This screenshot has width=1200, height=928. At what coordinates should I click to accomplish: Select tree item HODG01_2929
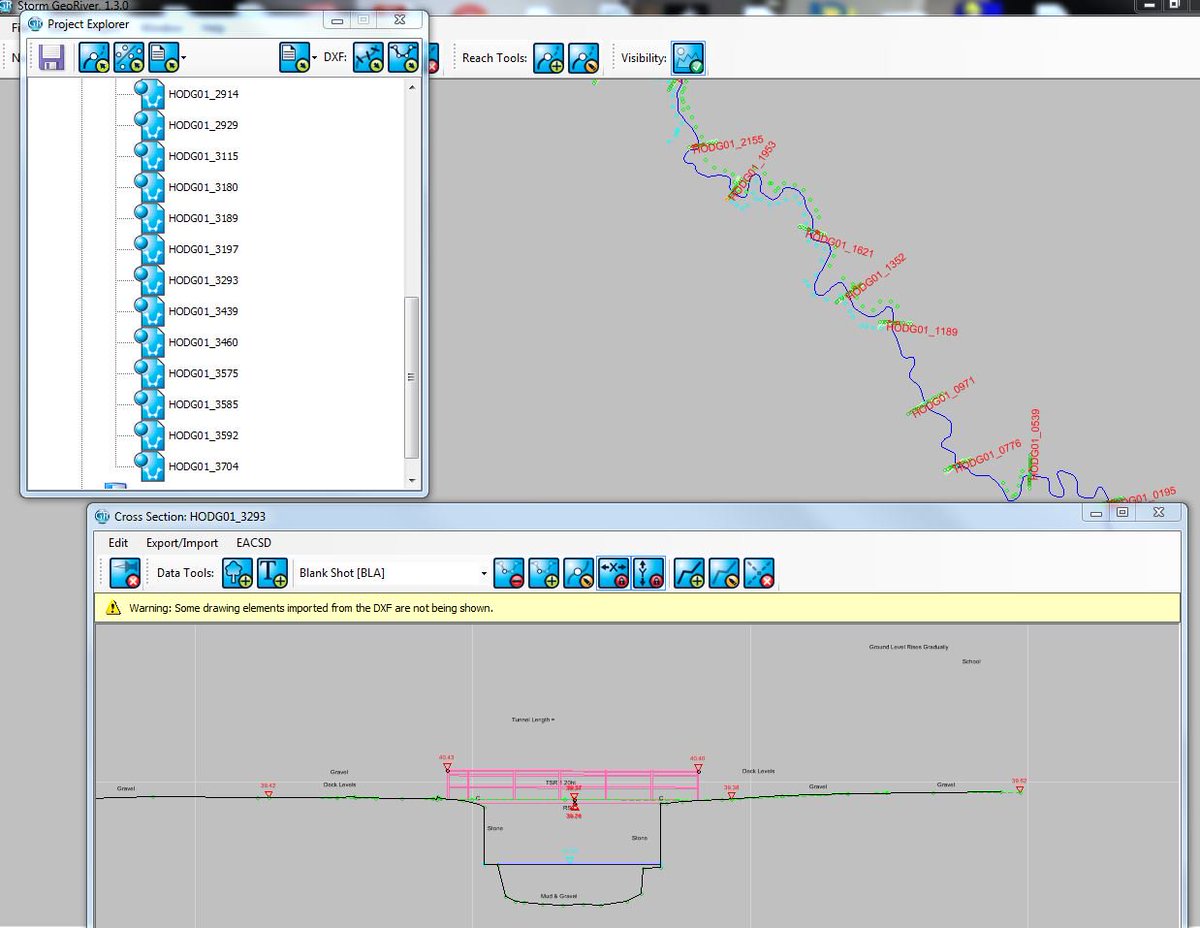point(203,125)
